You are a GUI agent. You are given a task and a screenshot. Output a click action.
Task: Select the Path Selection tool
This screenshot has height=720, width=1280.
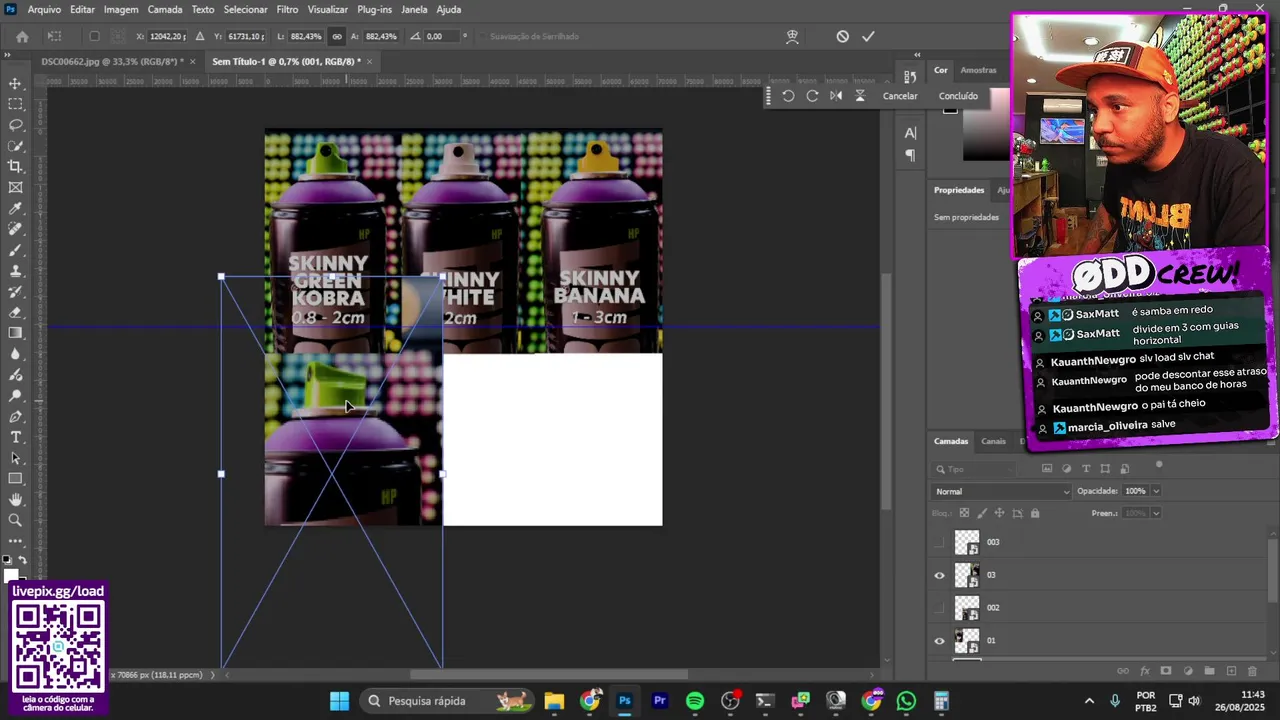pos(15,458)
